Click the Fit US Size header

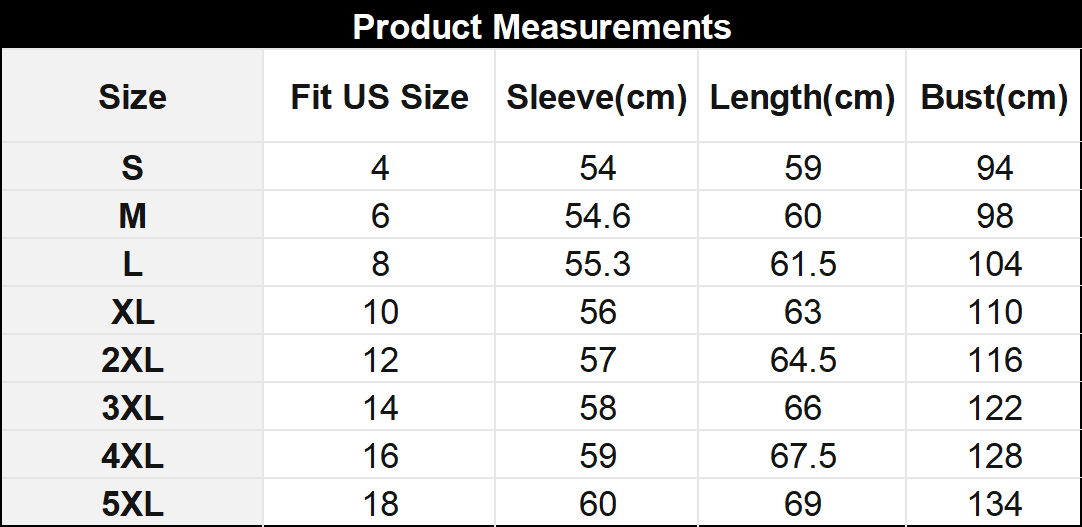(x=379, y=97)
